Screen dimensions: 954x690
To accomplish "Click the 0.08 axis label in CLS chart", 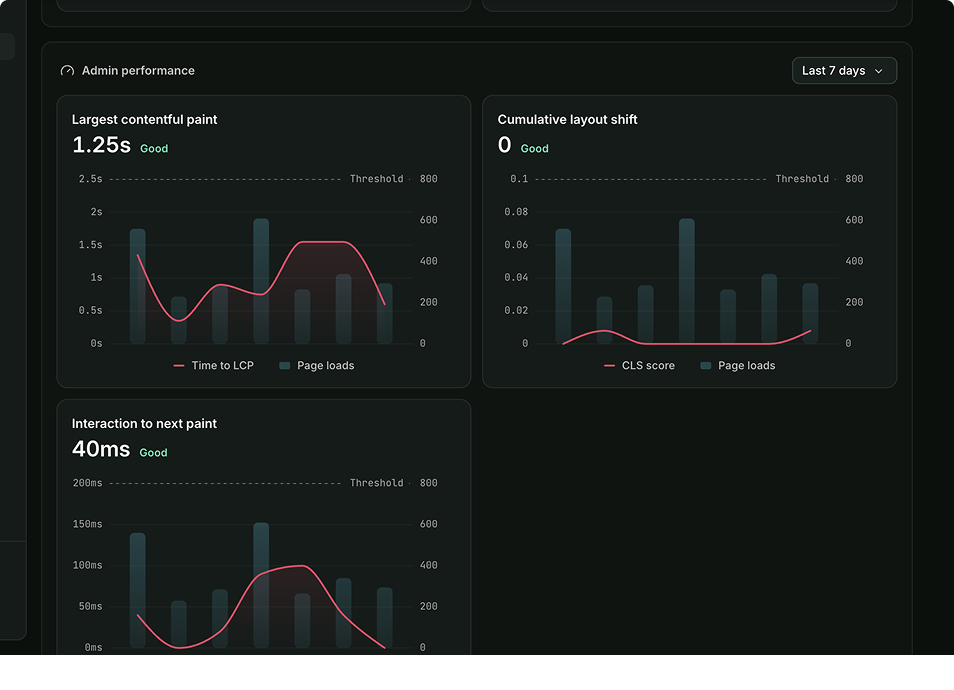I will [x=516, y=212].
